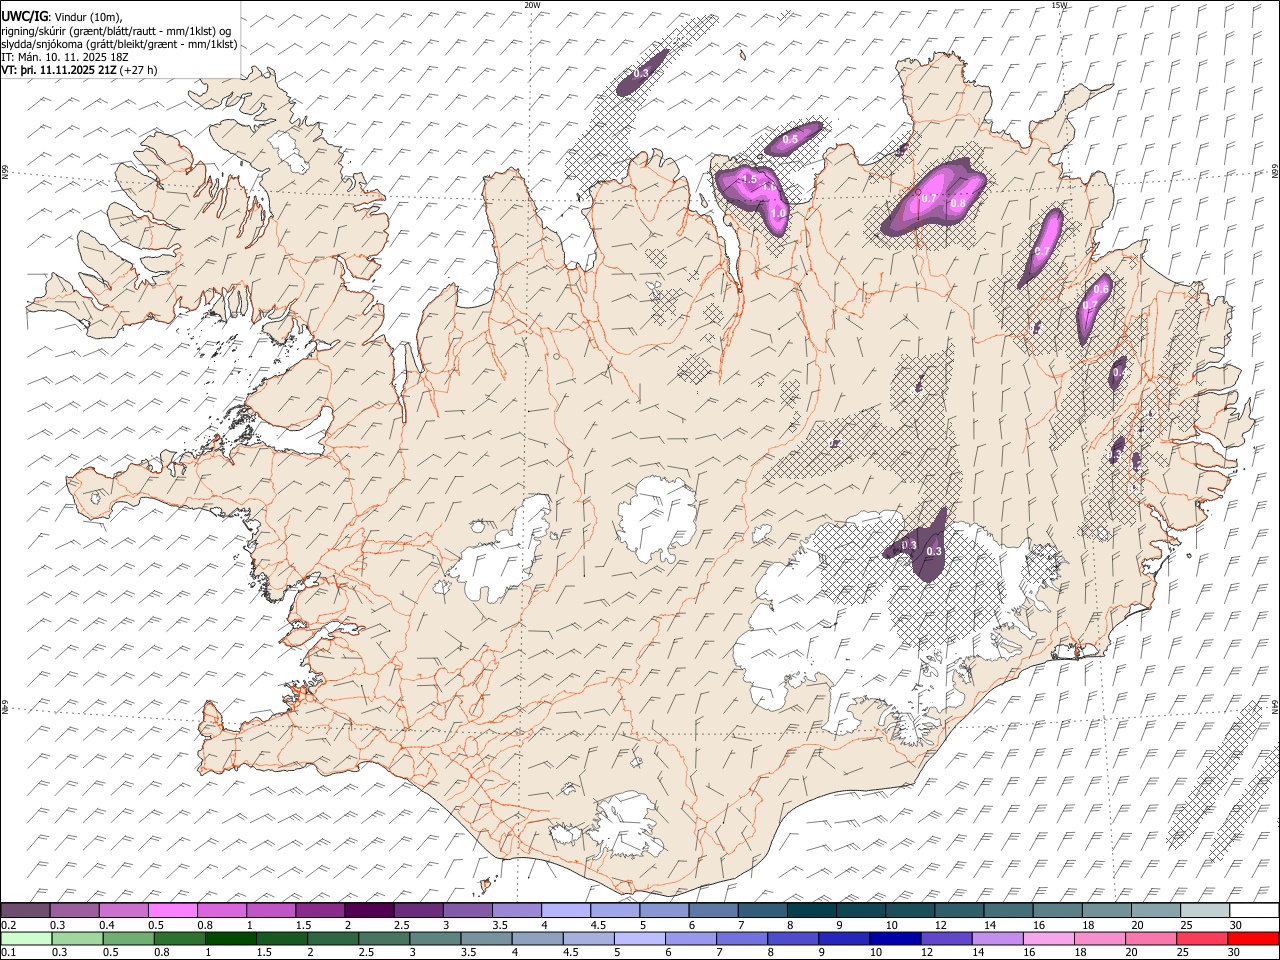Click the grey-blue 4 rain legend swatch
Viewport: 1280px width, 960px height.
click(x=537, y=938)
